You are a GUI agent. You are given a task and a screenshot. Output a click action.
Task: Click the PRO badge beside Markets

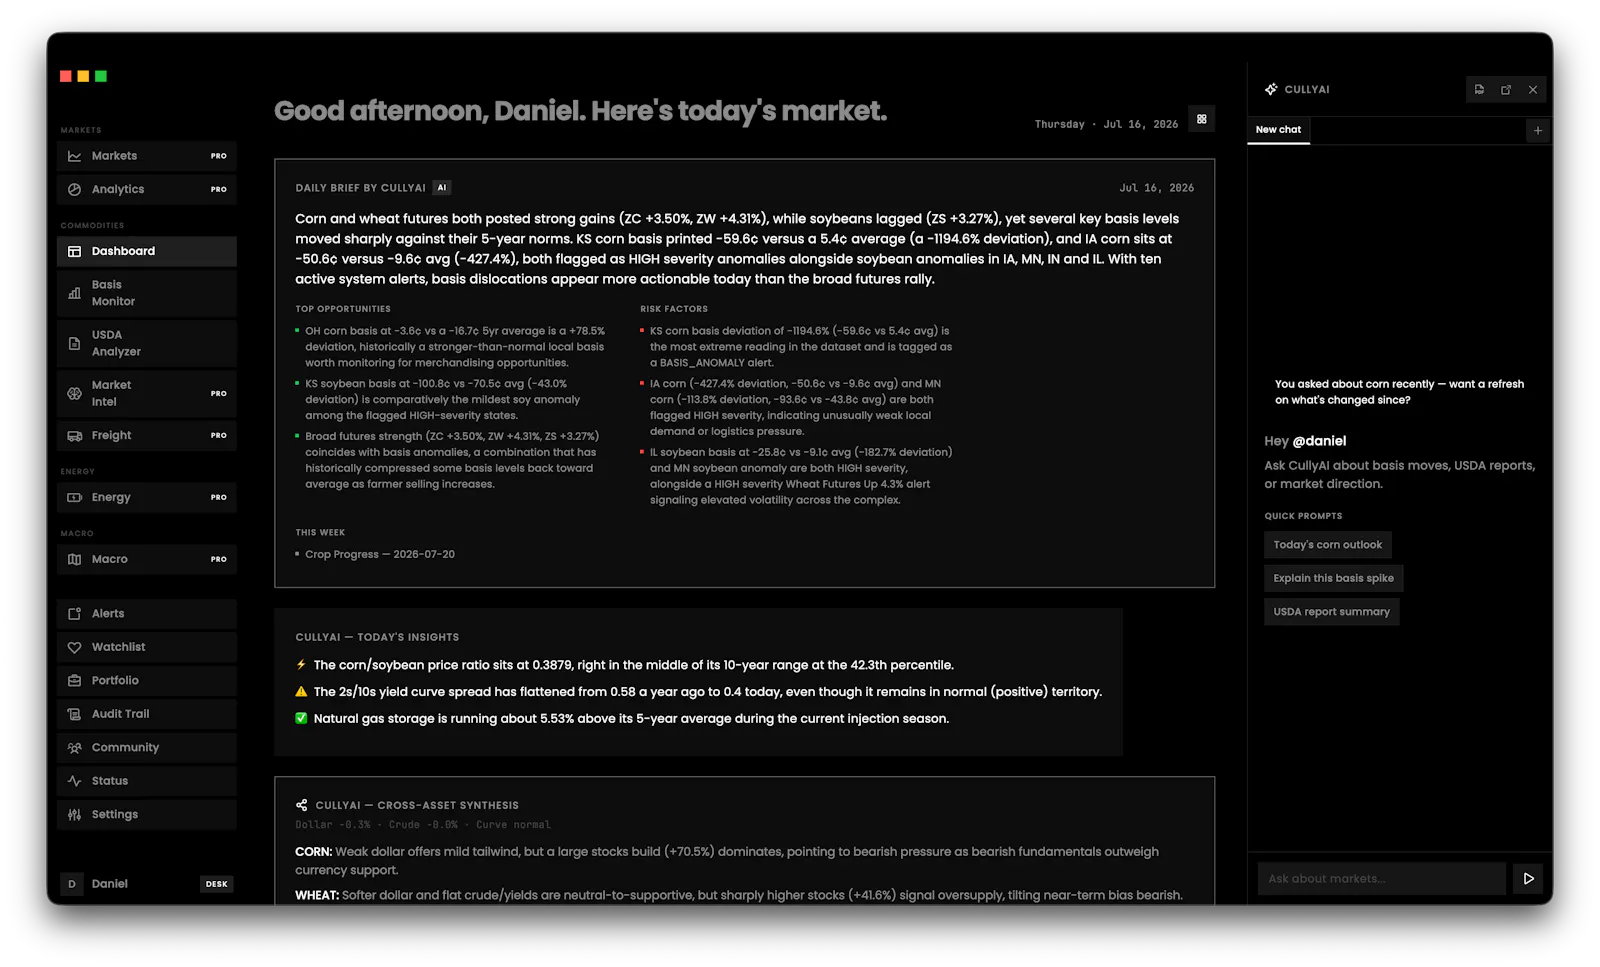[218, 156]
